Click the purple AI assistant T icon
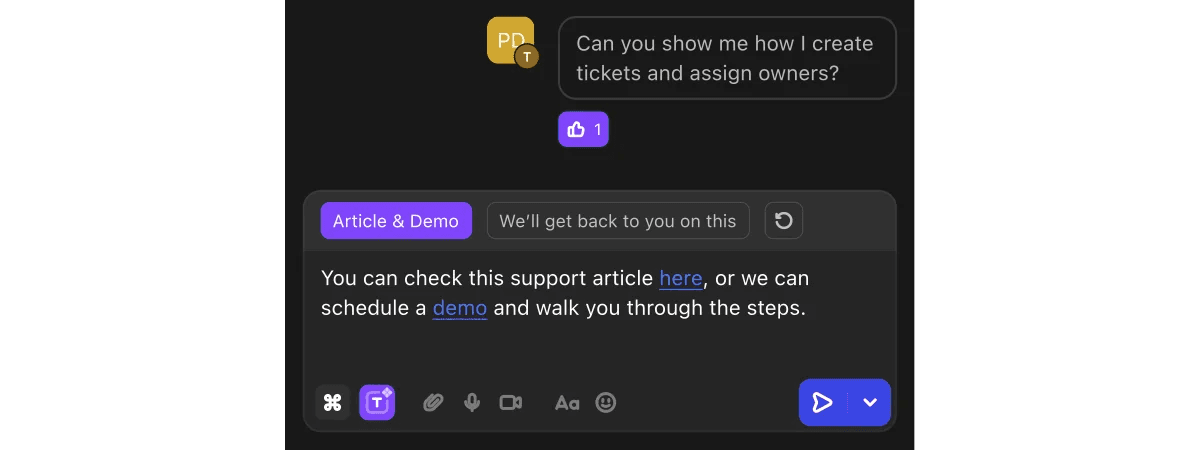 point(377,403)
